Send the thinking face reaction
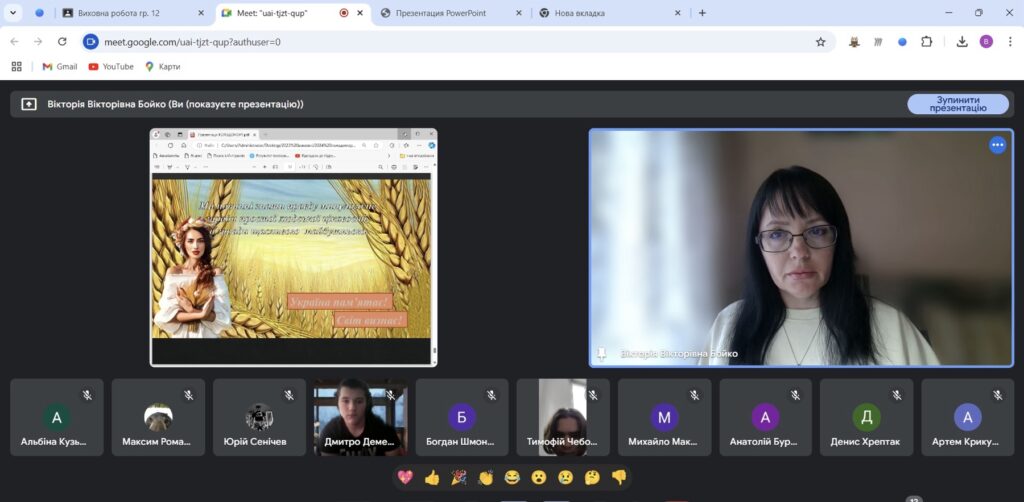Viewport: 1024px width, 502px height. tap(592, 477)
